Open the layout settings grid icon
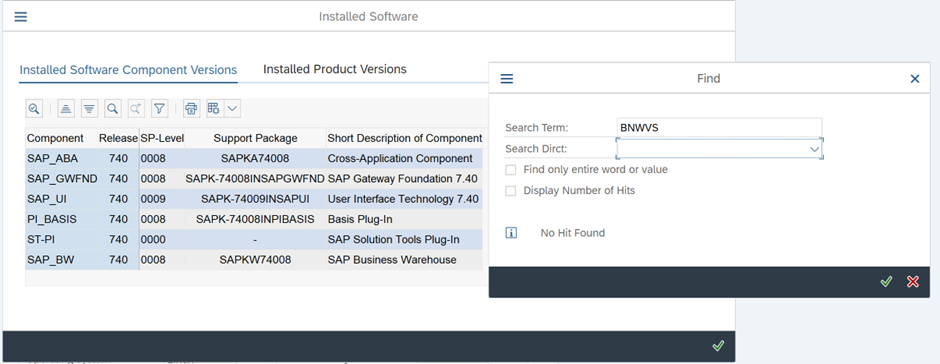The image size is (940, 364). pos(213,109)
